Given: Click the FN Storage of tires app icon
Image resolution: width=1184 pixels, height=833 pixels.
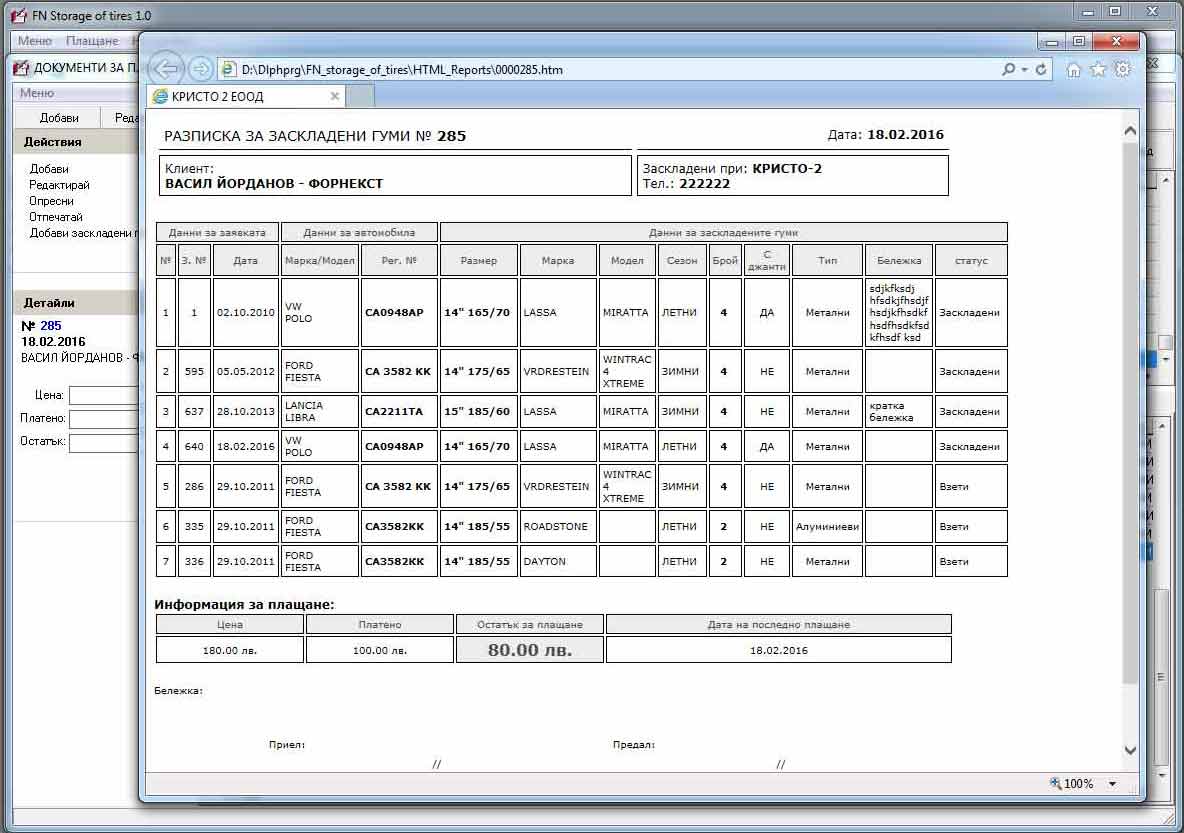Looking at the screenshot, I should pos(19,15).
